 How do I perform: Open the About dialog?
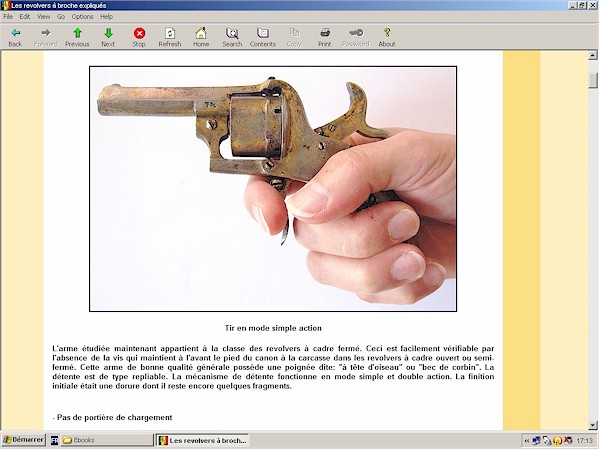387,37
